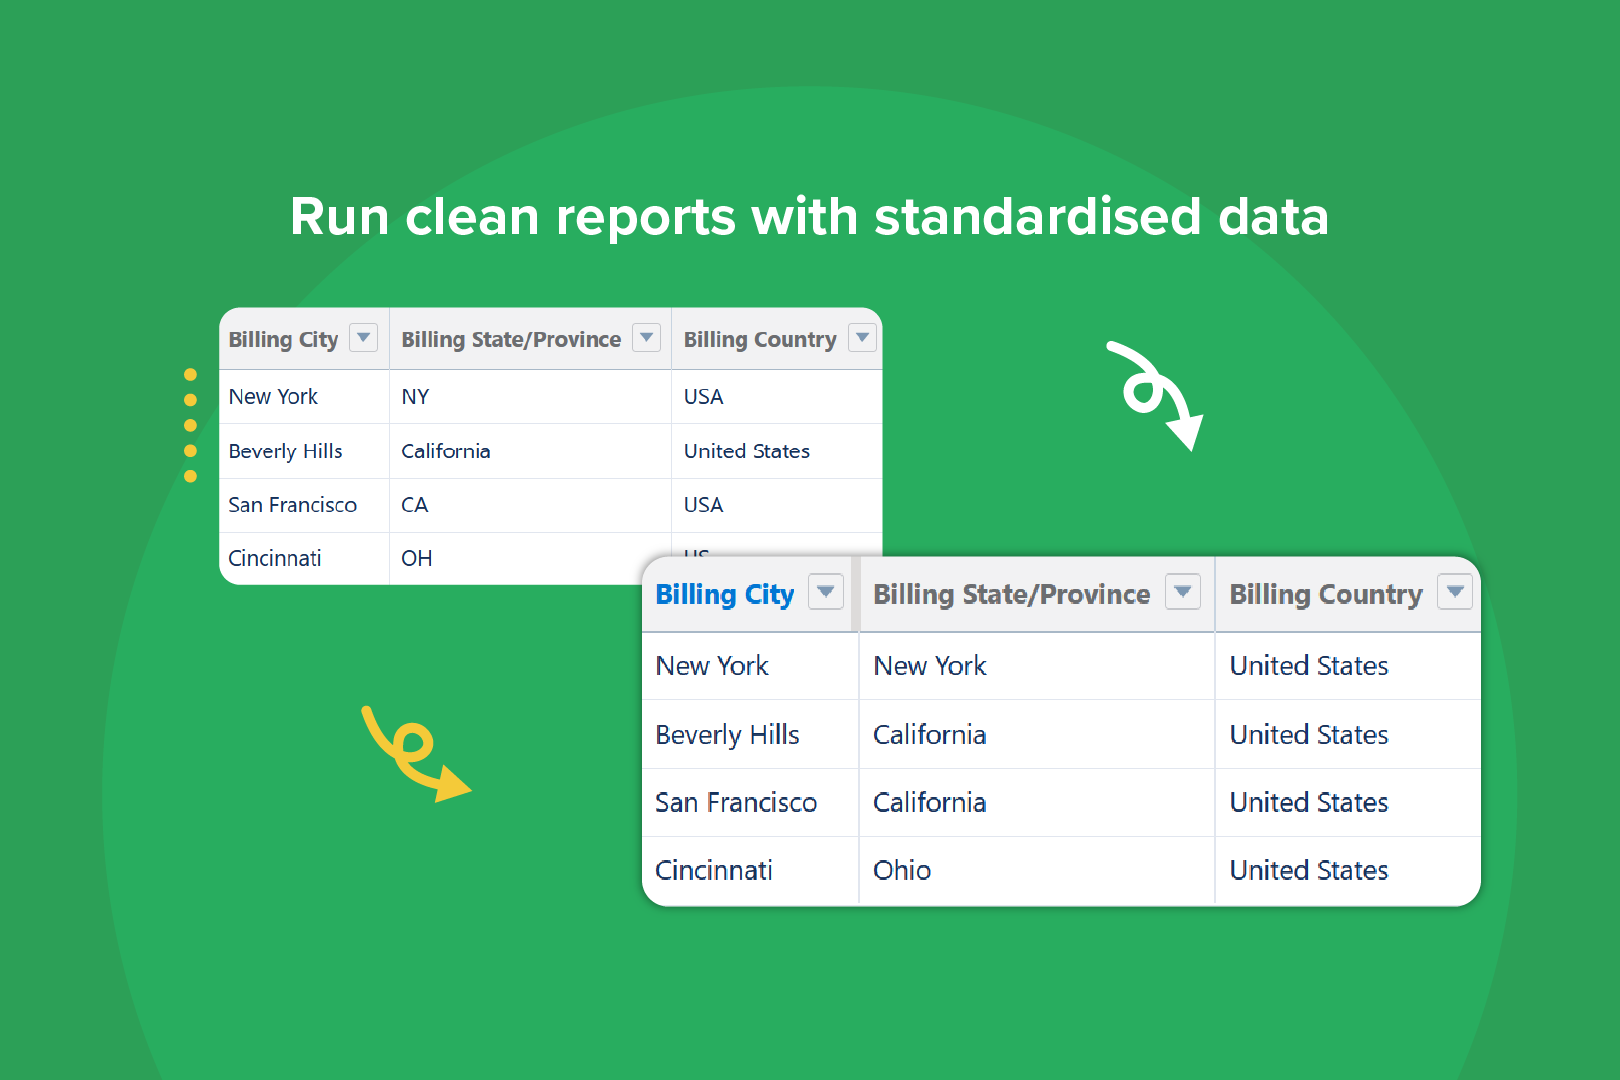
Task: Click the yellow dots beside the smaller table
Action: [190, 425]
